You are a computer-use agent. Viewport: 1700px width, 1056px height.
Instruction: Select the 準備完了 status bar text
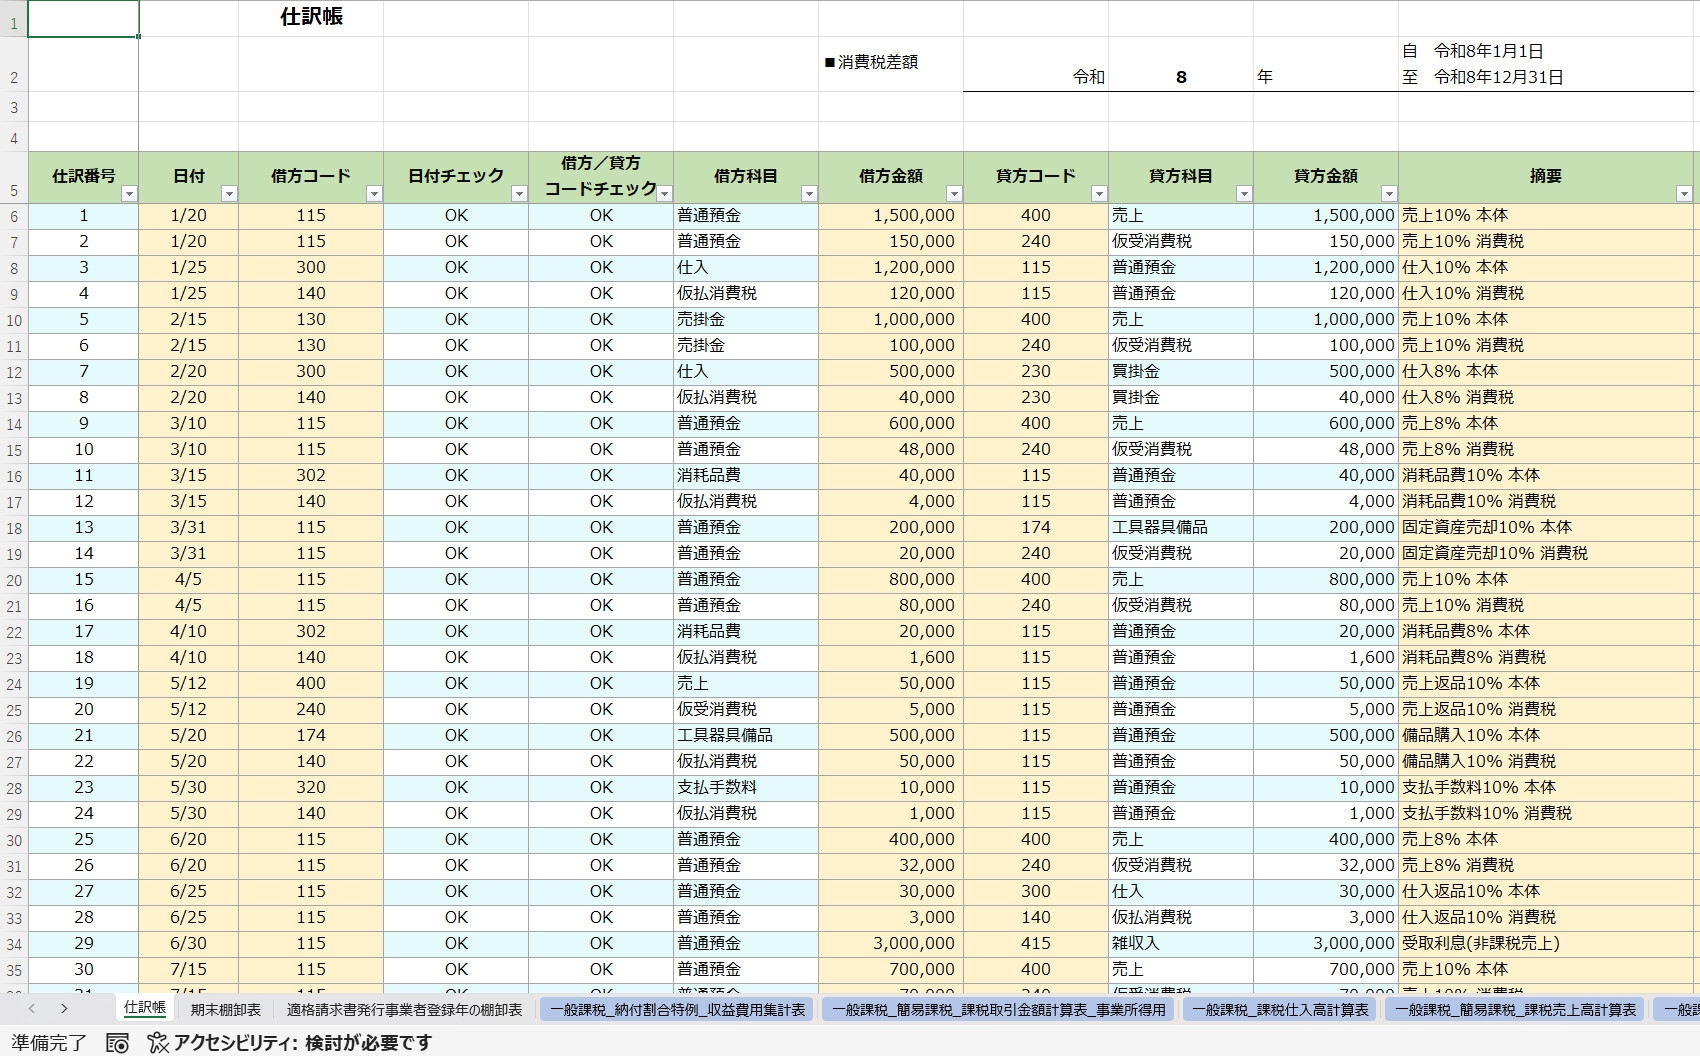click(x=49, y=1043)
